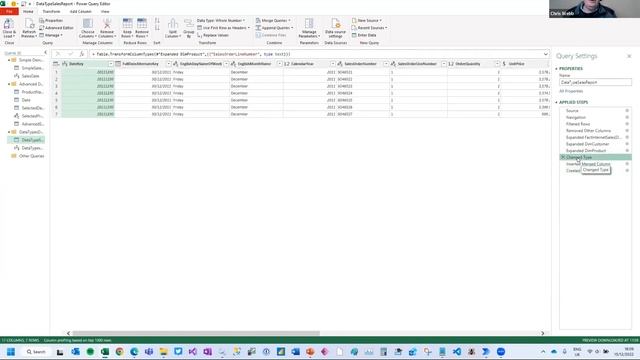Open Use First Row as Headers dropdown

pos(223,28)
